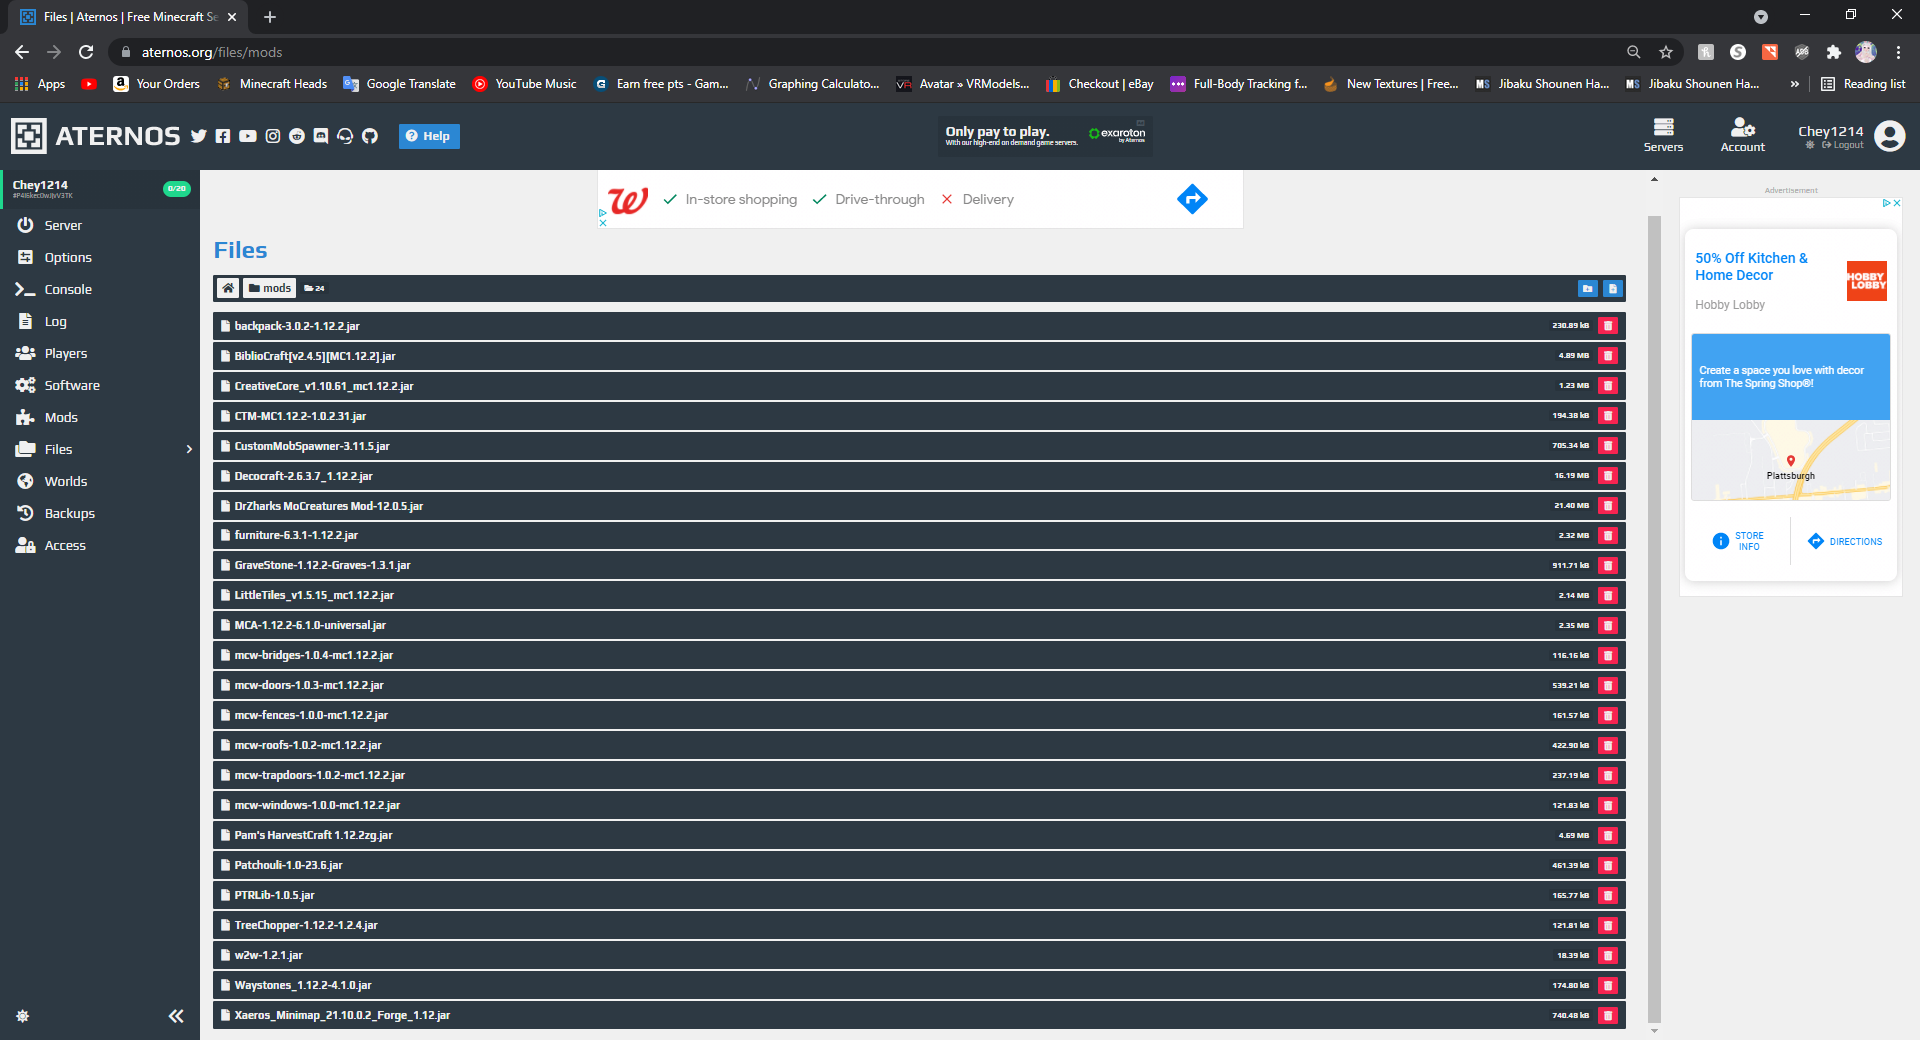Delete MCA-1.12.2-6.1.0-universal.jar
This screenshot has width=1920, height=1040.
[1608, 626]
